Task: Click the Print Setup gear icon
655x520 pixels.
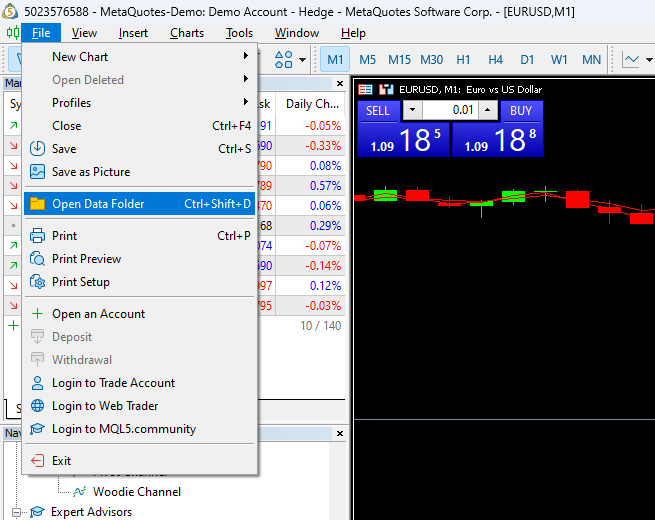Action: point(37,282)
